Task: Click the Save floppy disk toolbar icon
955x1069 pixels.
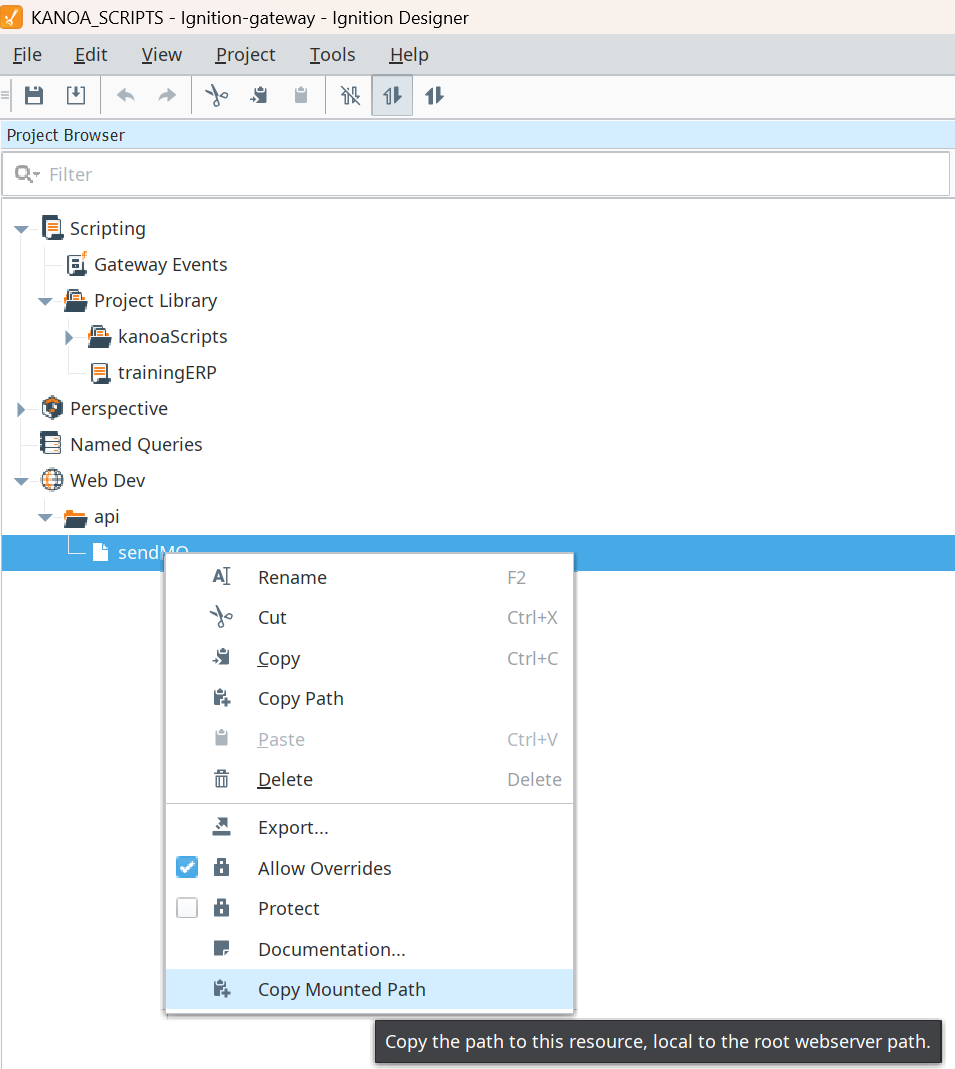Action: 34,95
